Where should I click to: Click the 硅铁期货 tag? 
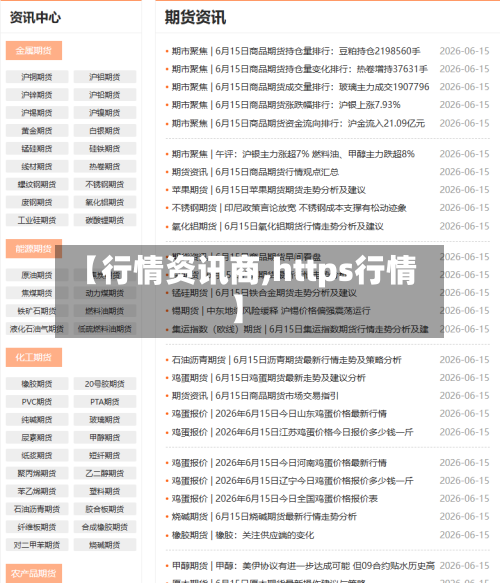tap(105, 149)
